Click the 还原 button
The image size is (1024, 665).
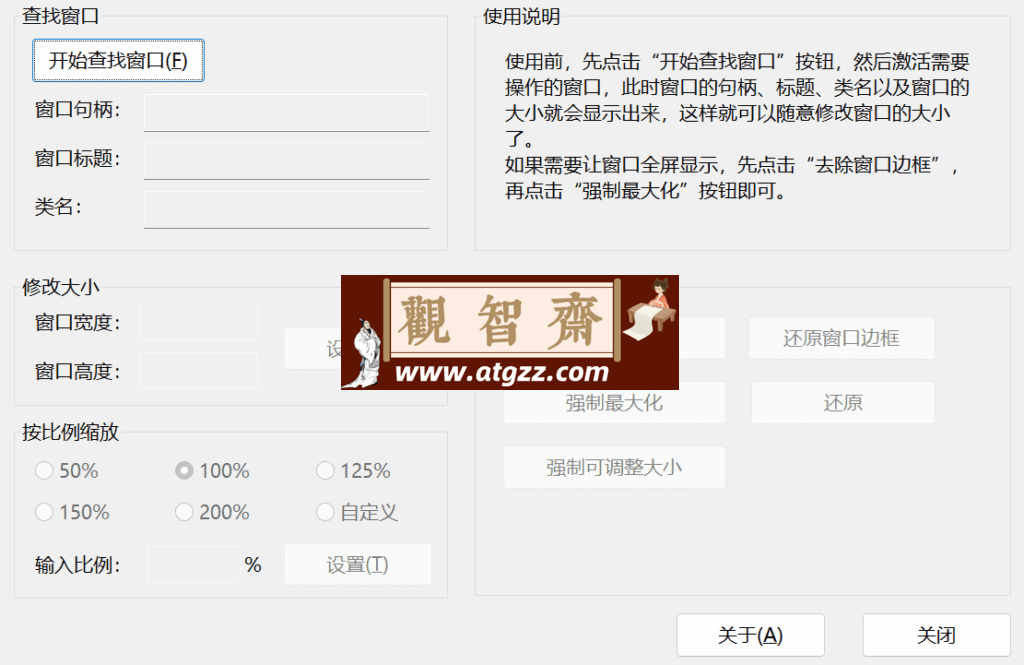(843, 403)
